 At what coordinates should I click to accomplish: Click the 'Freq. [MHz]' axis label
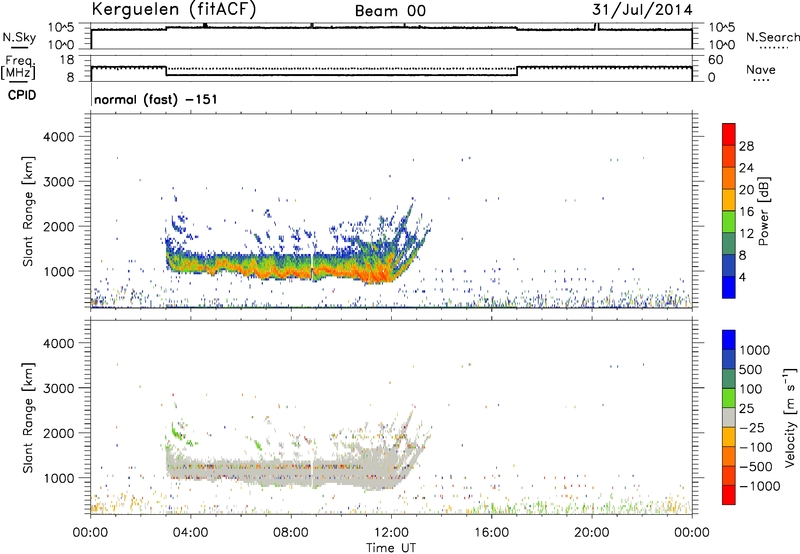[18, 67]
